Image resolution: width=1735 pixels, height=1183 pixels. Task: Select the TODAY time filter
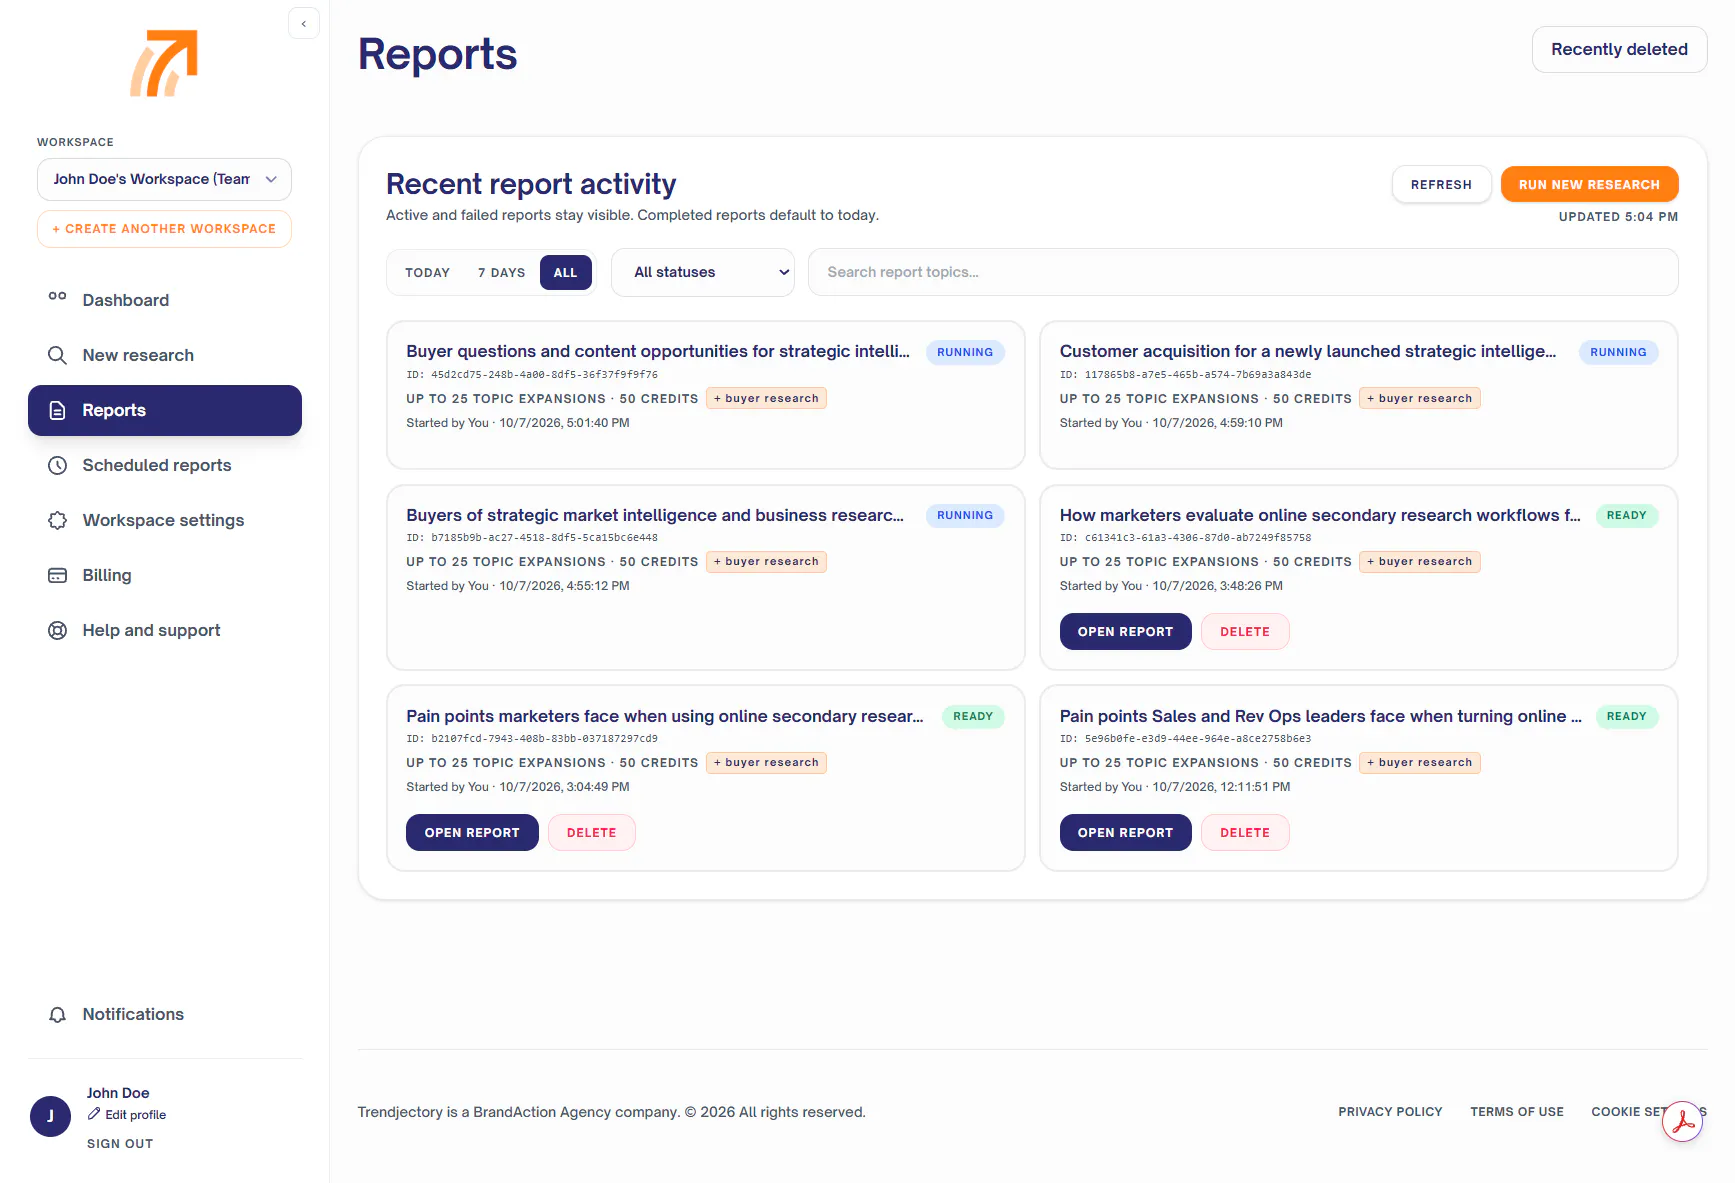tap(427, 273)
